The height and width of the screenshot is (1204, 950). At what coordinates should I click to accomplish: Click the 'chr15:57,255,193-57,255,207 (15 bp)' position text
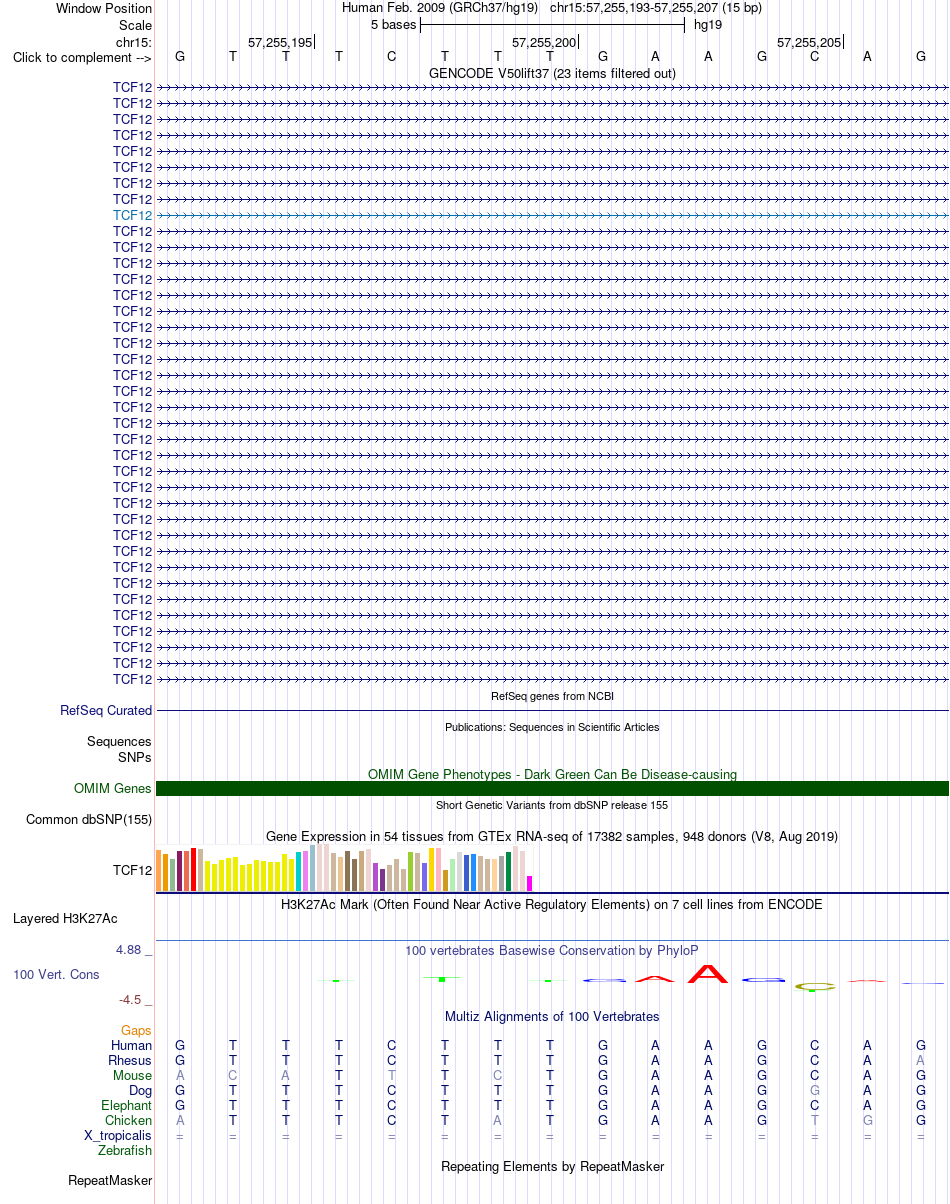tap(656, 8)
